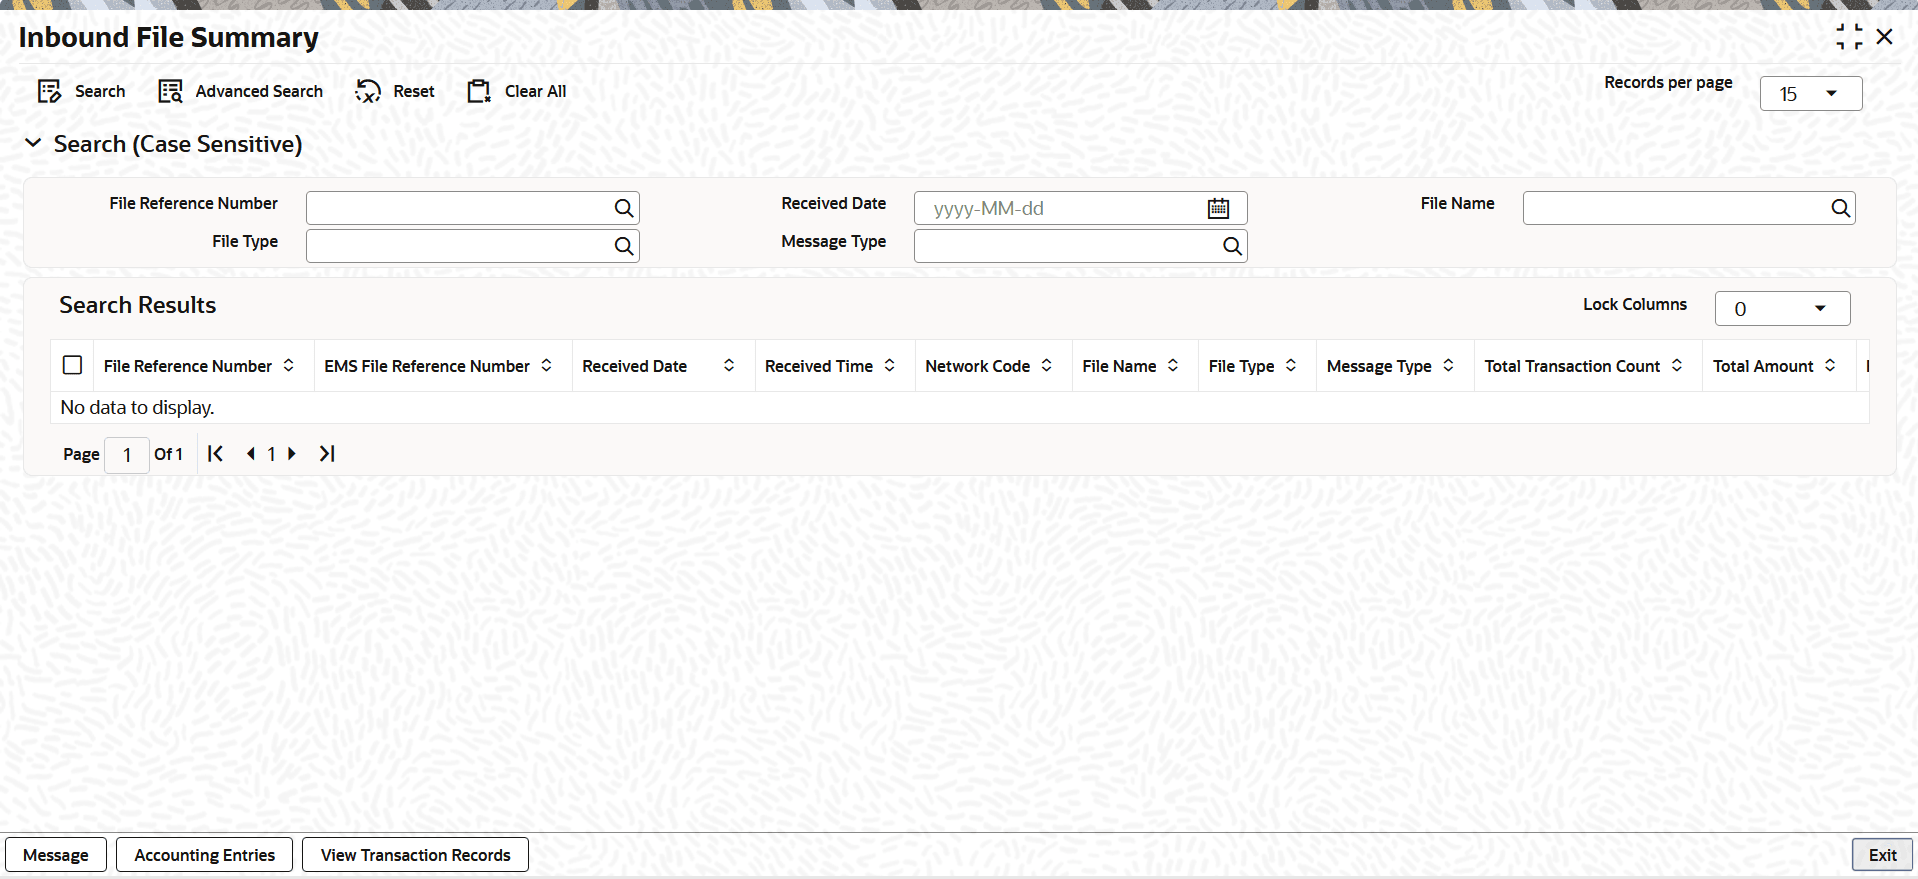Viewport: 1918px width, 879px height.
Task: Go to the first page of results
Action: click(x=215, y=454)
